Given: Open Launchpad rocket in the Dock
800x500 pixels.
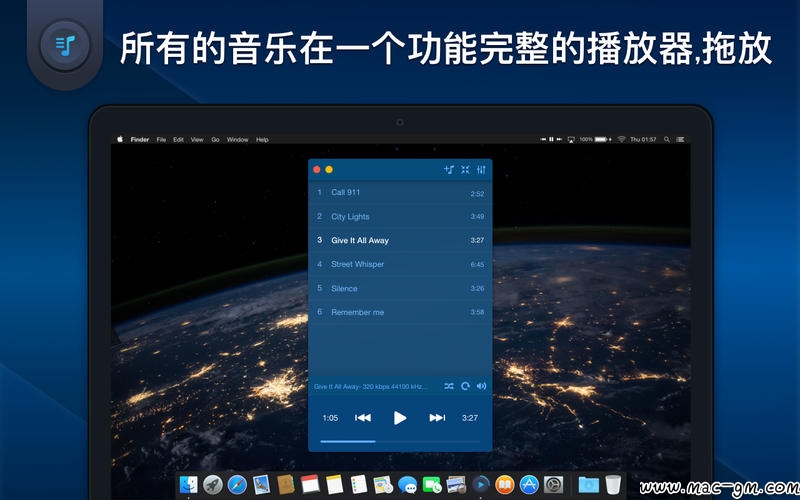Looking at the screenshot, I should pyautogui.click(x=212, y=484).
